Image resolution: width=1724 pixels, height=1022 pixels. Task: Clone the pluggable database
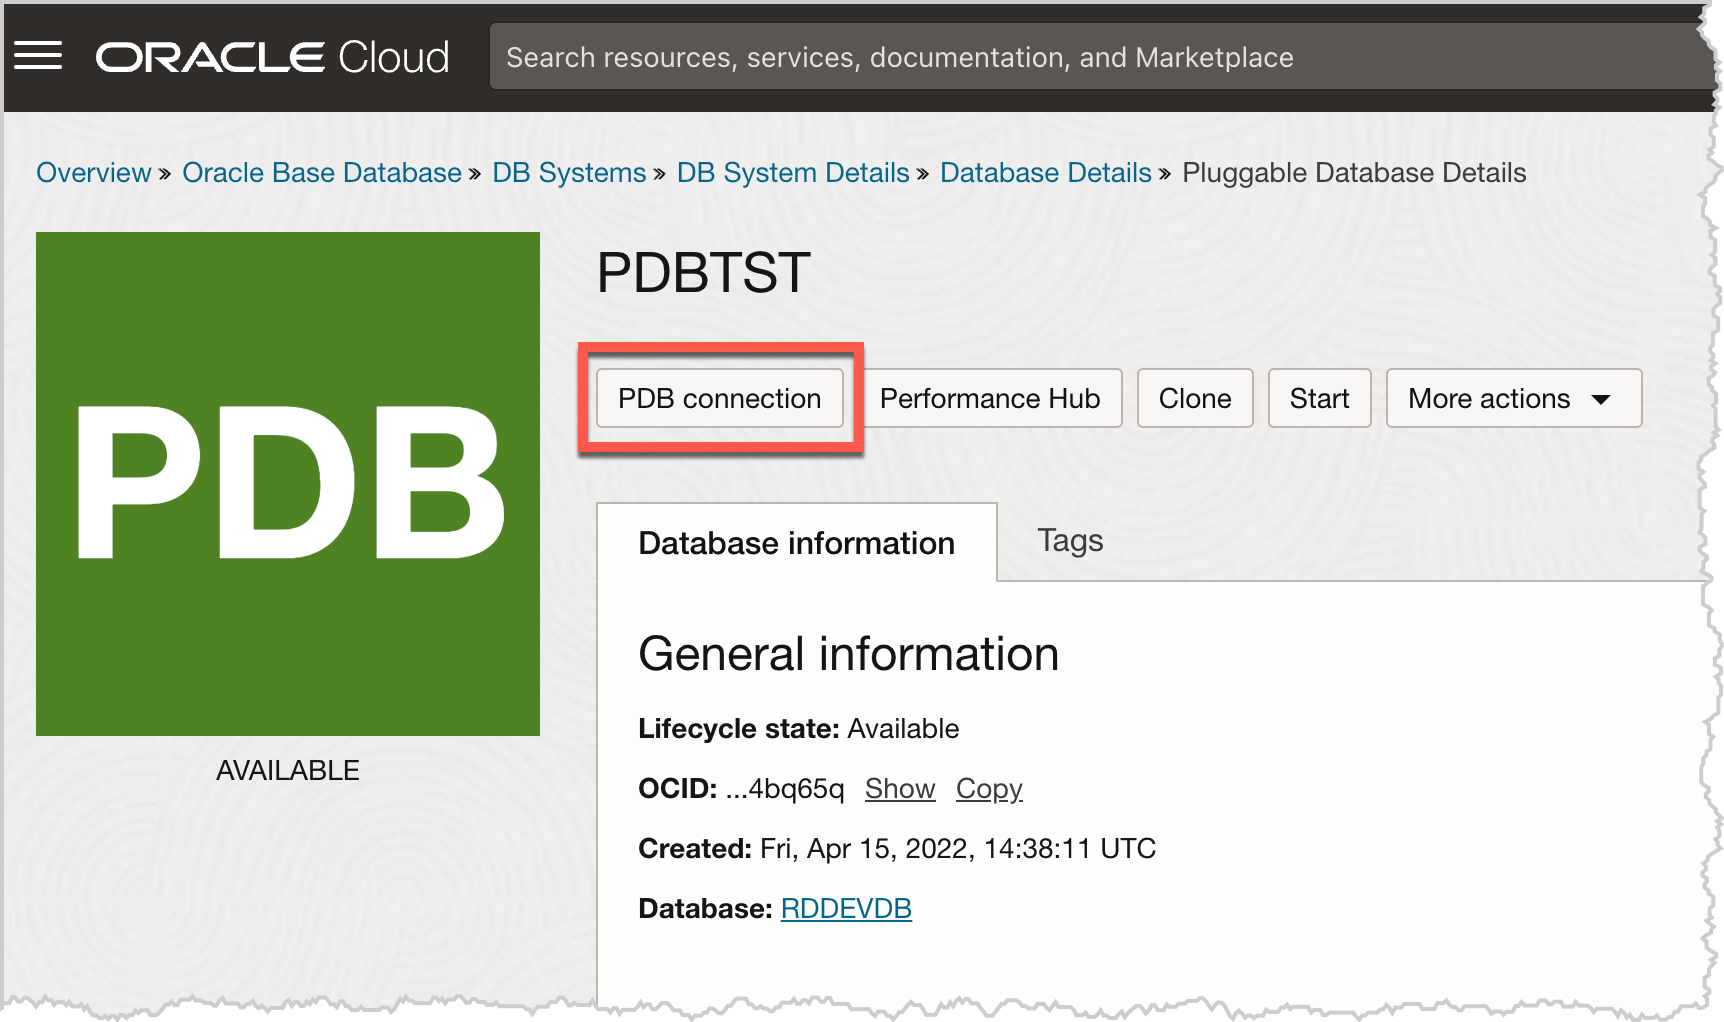(x=1195, y=398)
